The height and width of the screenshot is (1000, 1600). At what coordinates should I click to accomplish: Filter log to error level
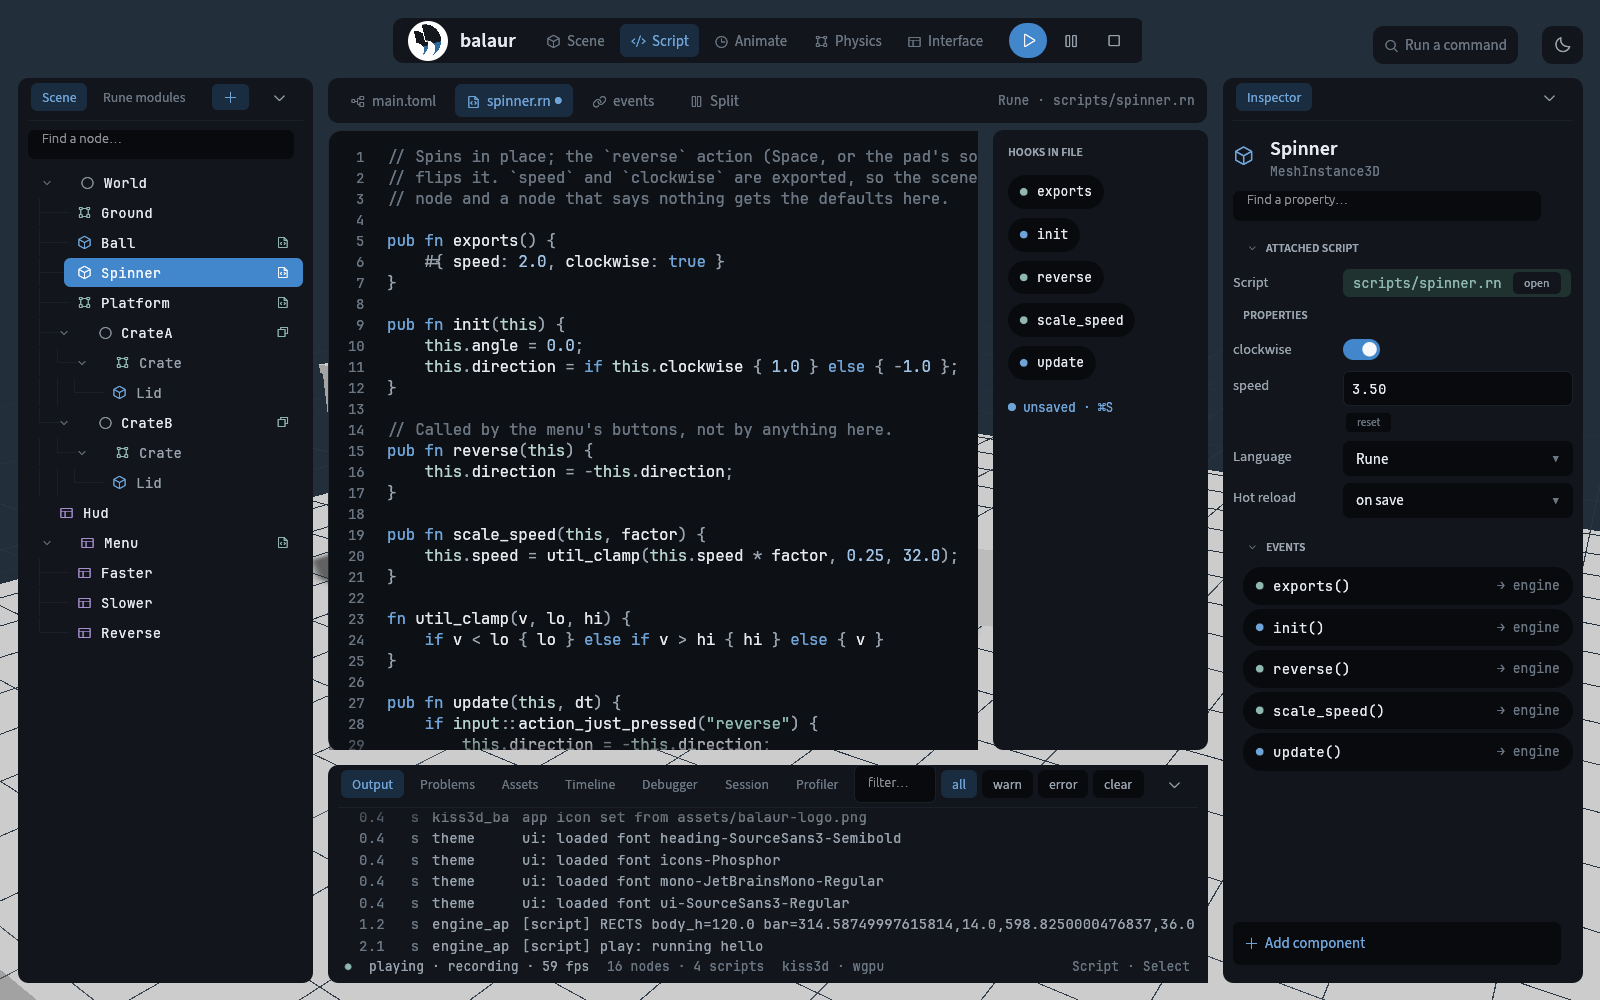1063,784
